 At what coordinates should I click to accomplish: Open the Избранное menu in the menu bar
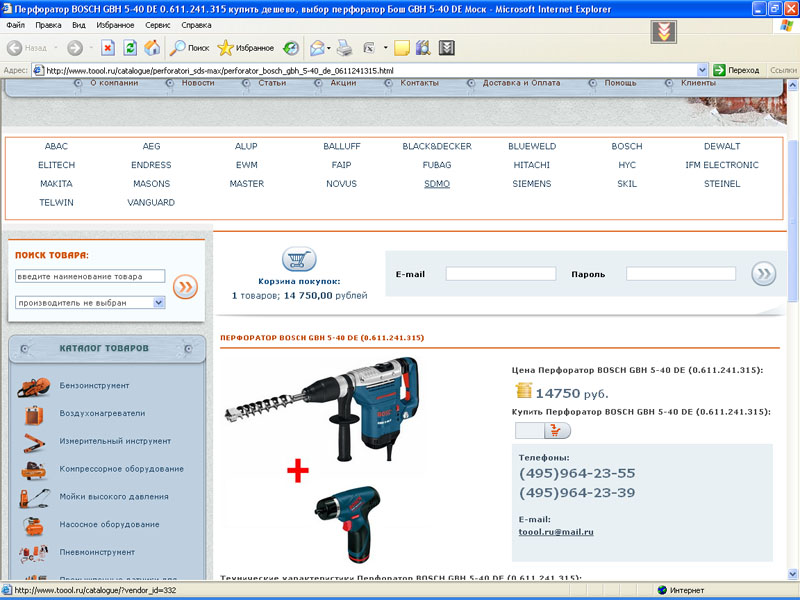click(115, 25)
